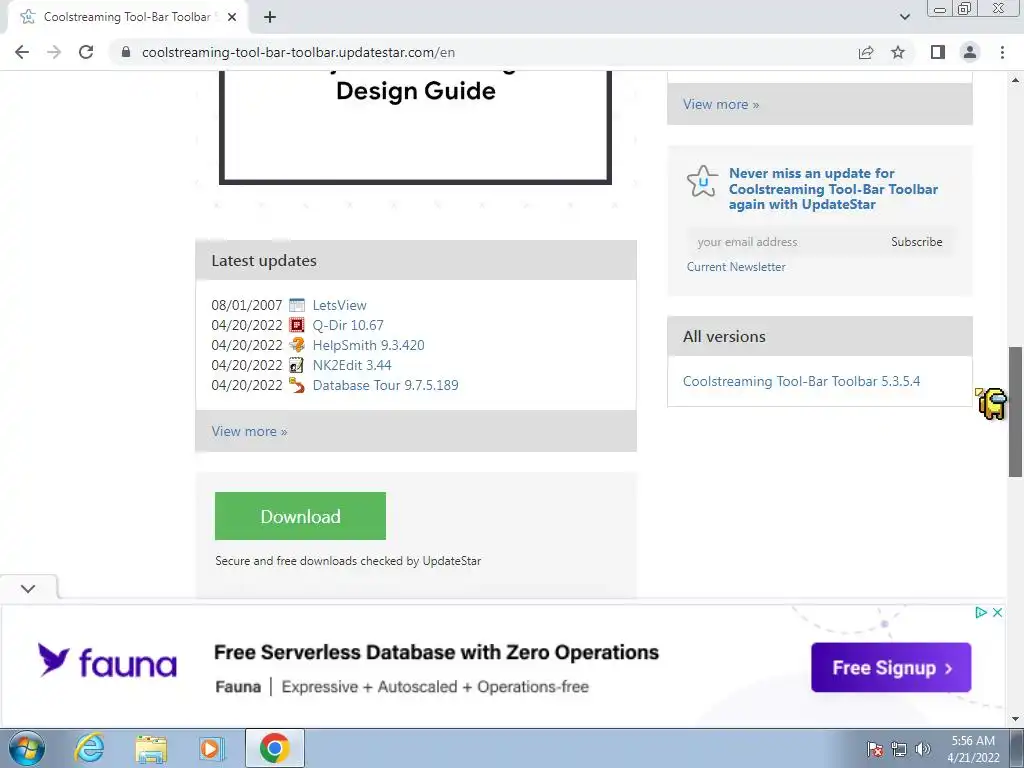
Task: Click the Free Signup ad button
Action: [891, 667]
